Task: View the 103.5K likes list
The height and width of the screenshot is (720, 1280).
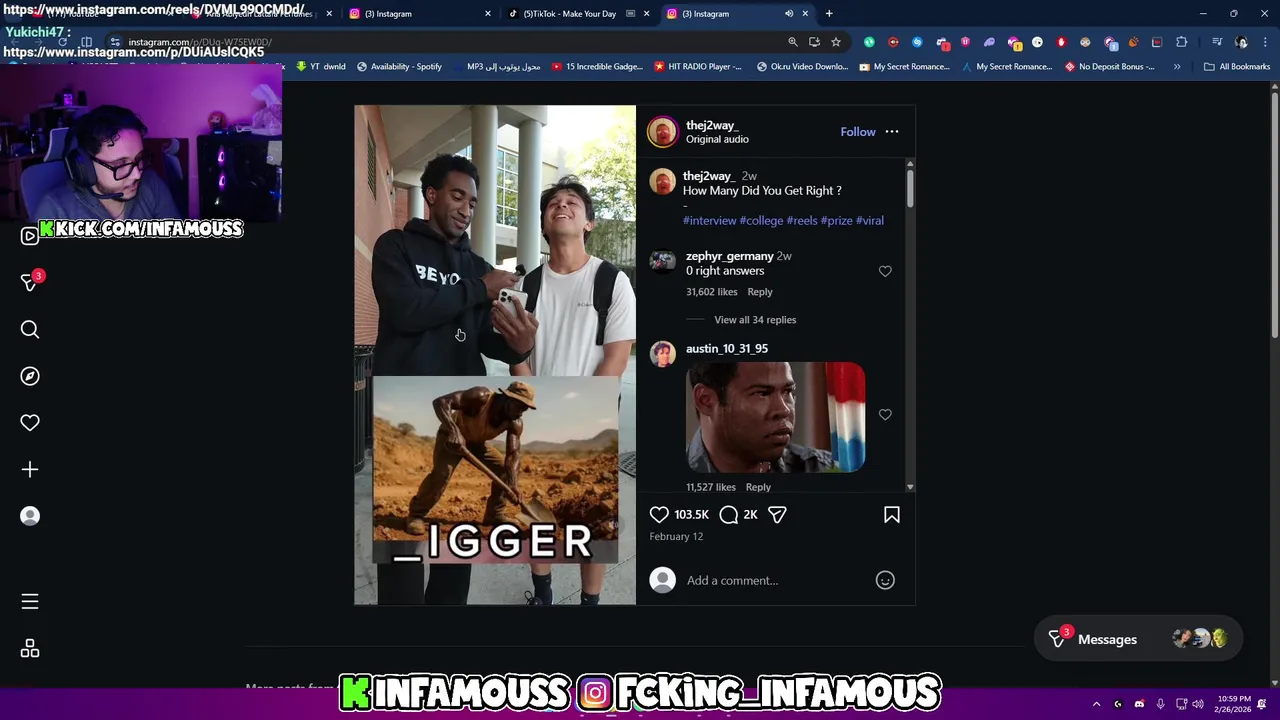Action: point(691,514)
